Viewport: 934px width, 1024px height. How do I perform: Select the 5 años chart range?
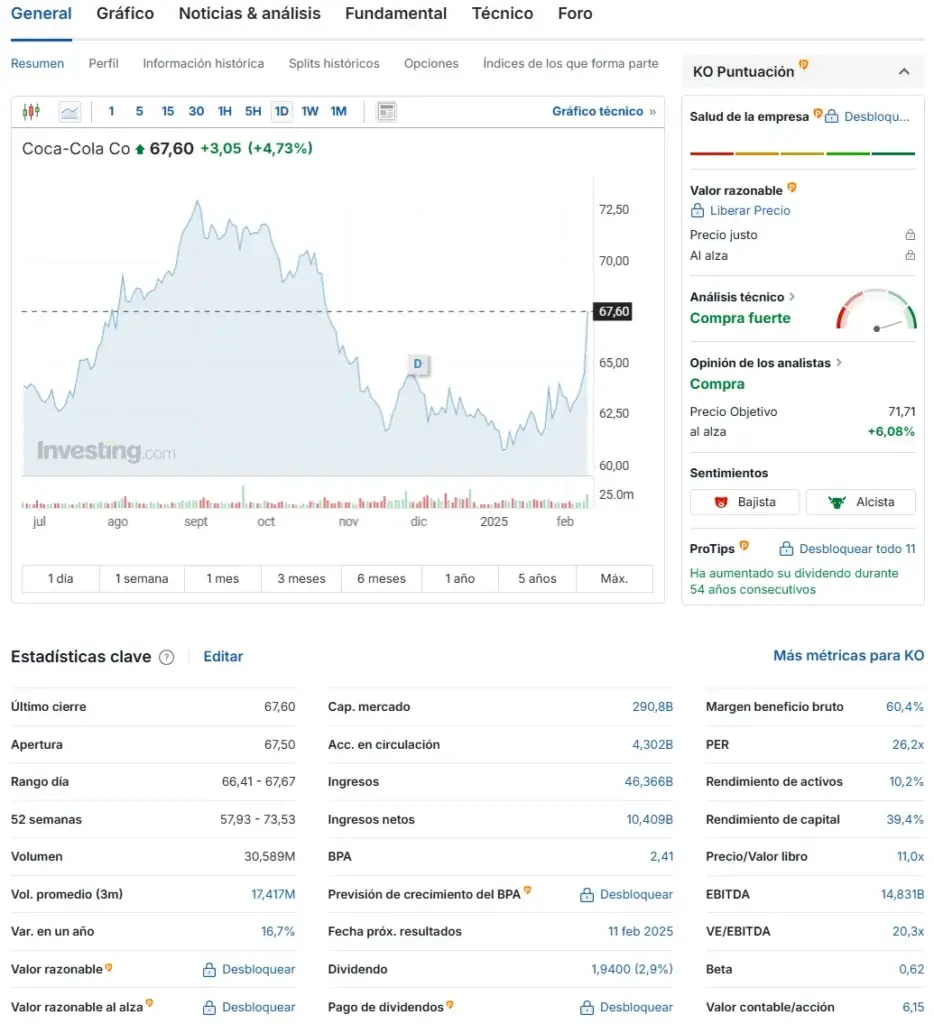[x=536, y=578]
